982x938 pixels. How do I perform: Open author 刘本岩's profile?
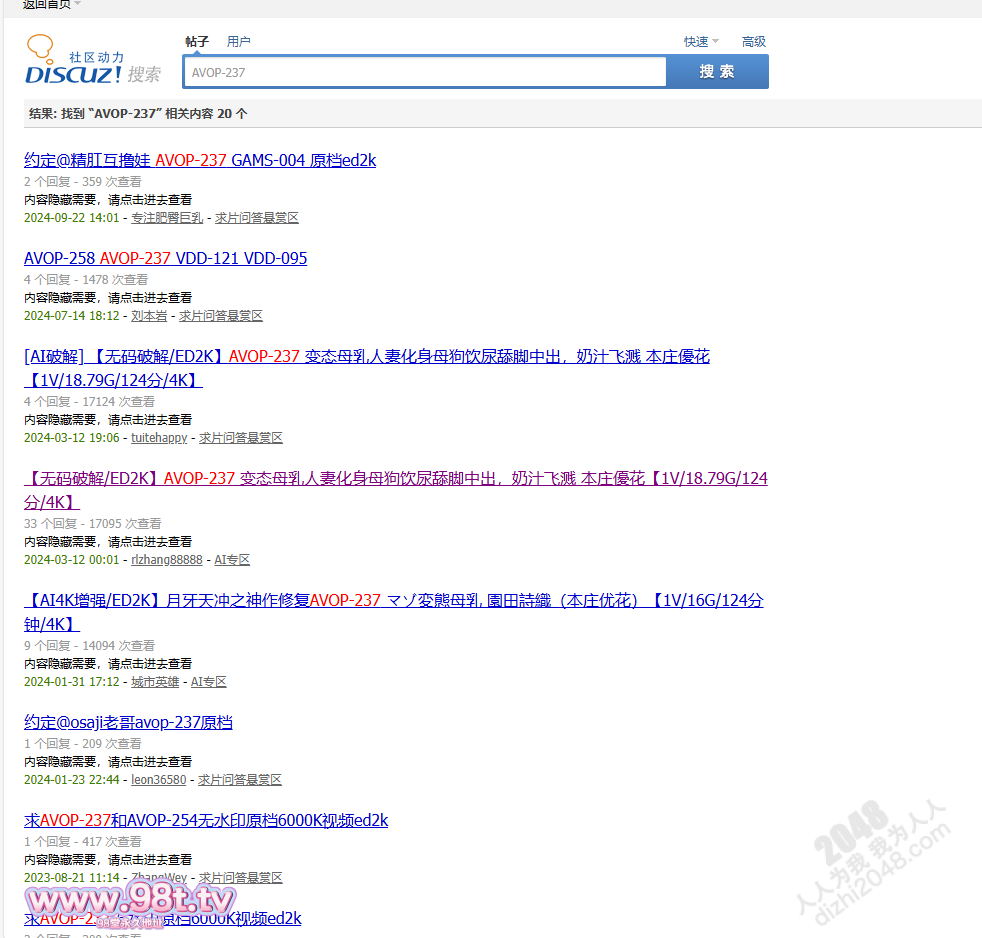pos(149,316)
